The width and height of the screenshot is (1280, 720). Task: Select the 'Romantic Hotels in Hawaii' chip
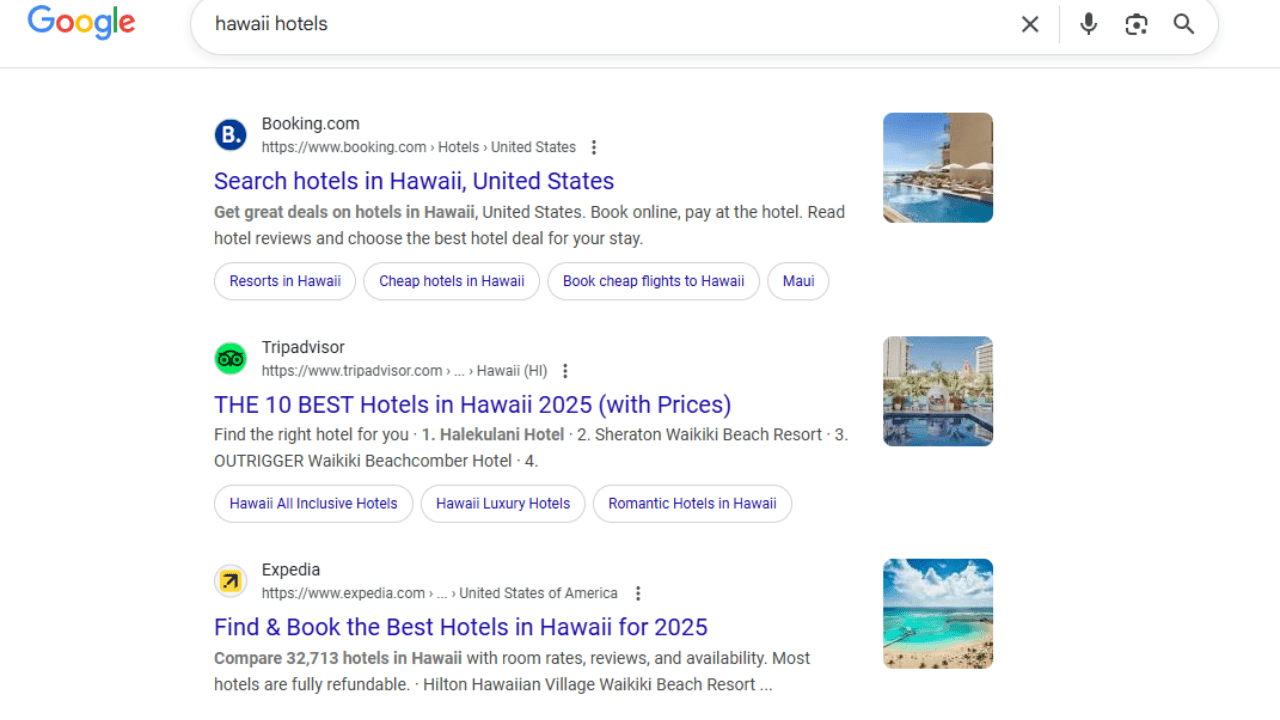pos(692,503)
